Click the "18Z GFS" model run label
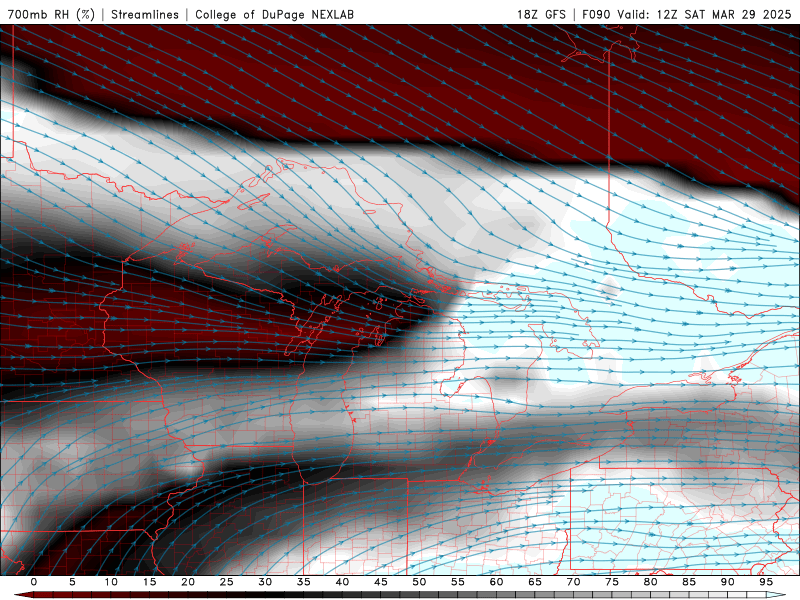The height and width of the screenshot is (600, 800). point(541,14)
